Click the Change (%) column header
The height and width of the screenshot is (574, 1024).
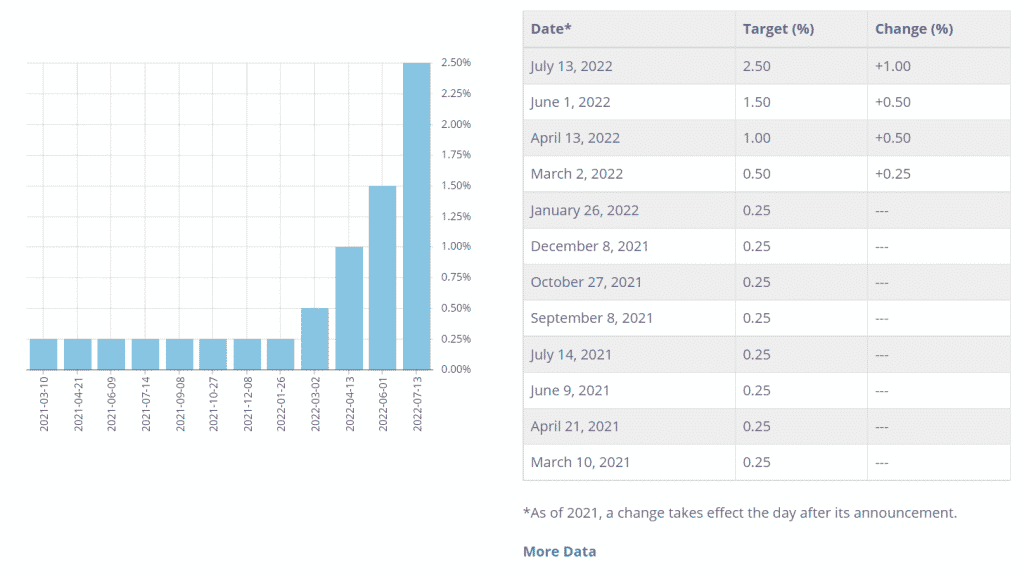[913, 29]
